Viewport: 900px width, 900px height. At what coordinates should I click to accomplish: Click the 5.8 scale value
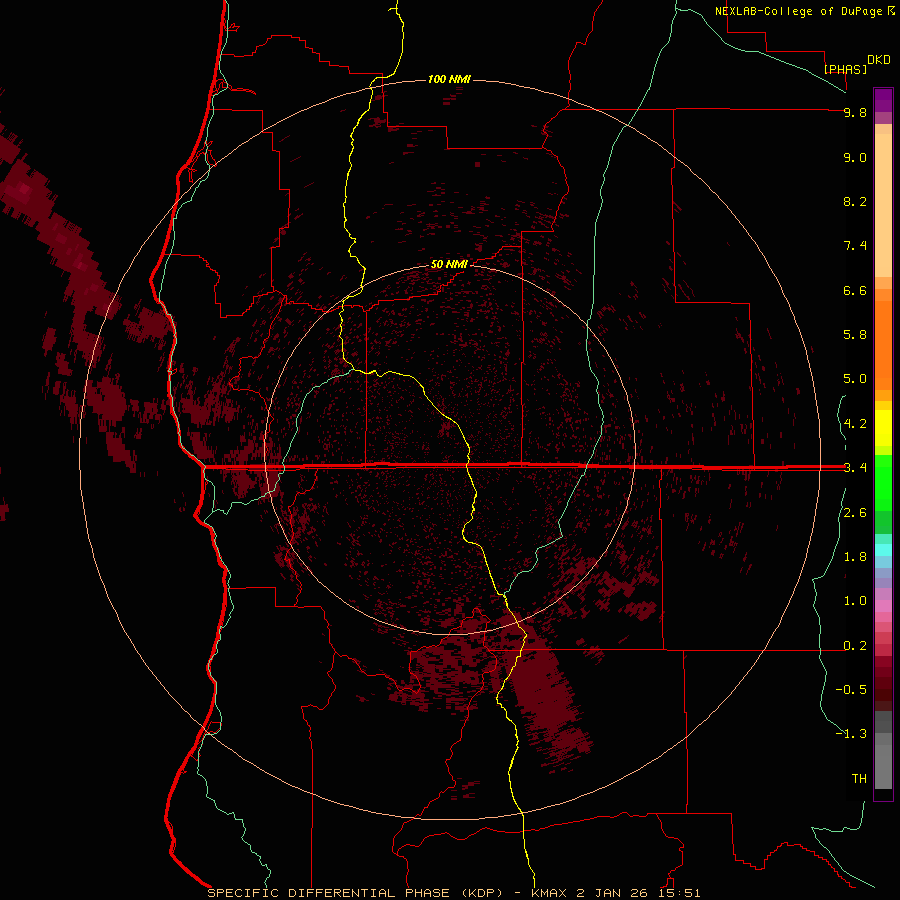tap(855, 335)
